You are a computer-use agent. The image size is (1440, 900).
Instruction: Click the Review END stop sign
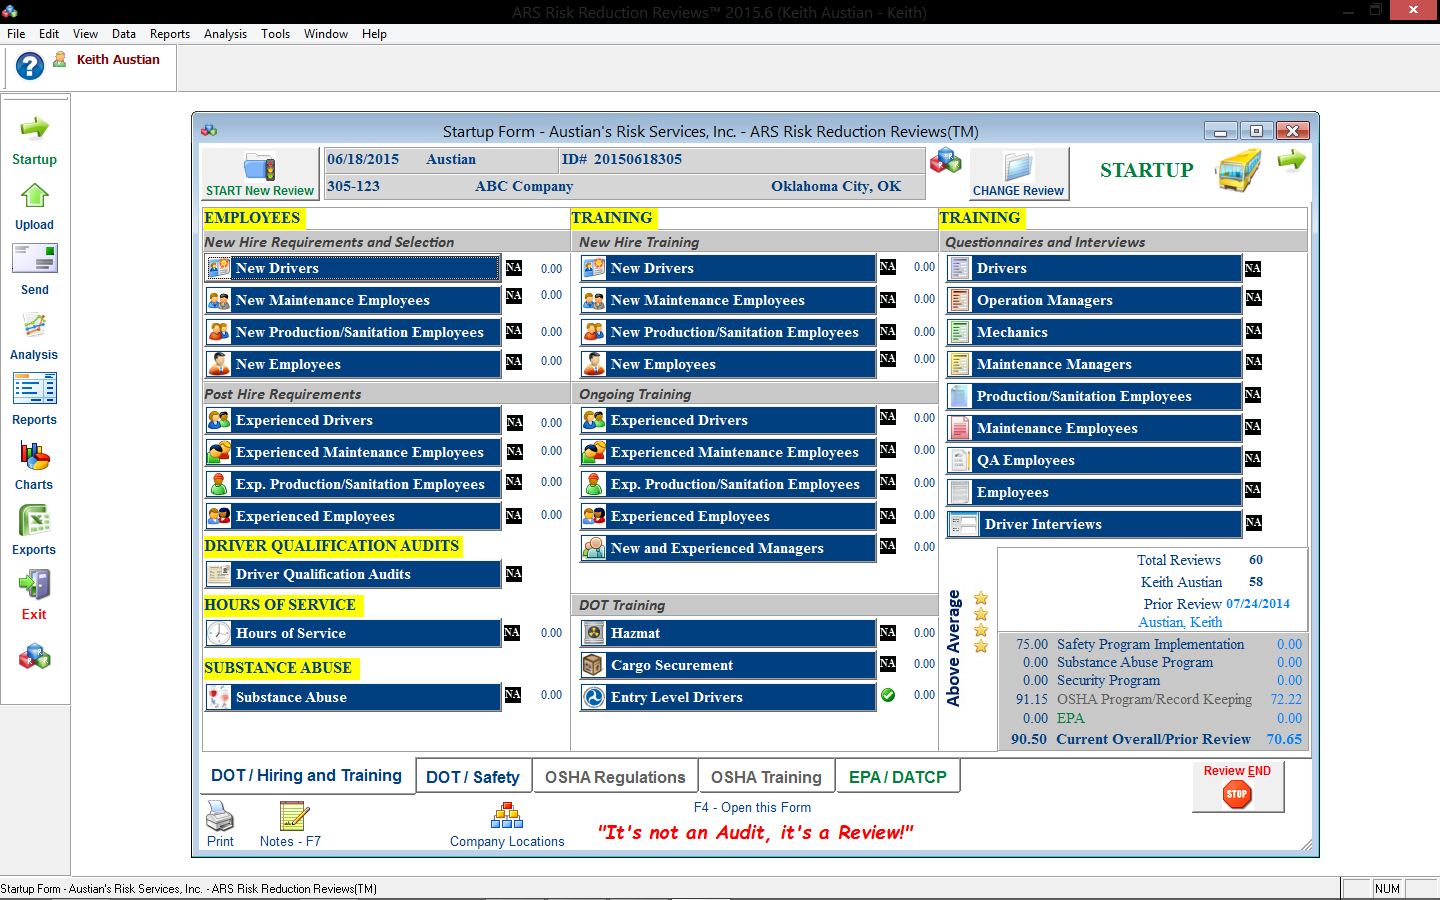click(x=1237, y=795)
